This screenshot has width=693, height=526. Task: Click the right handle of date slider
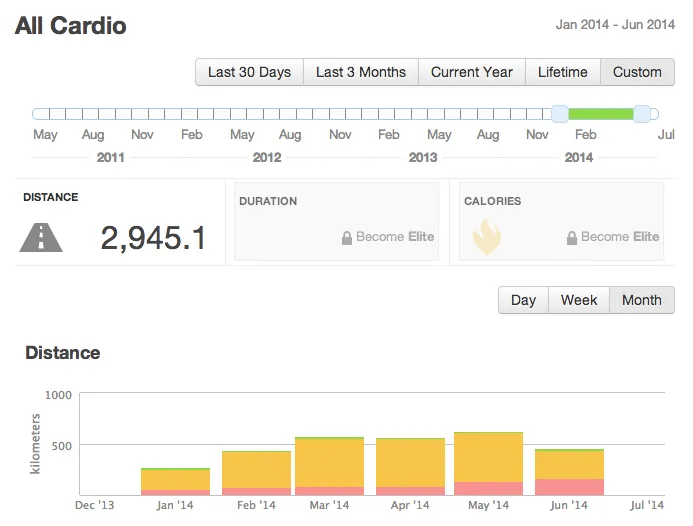pos(642,114)
